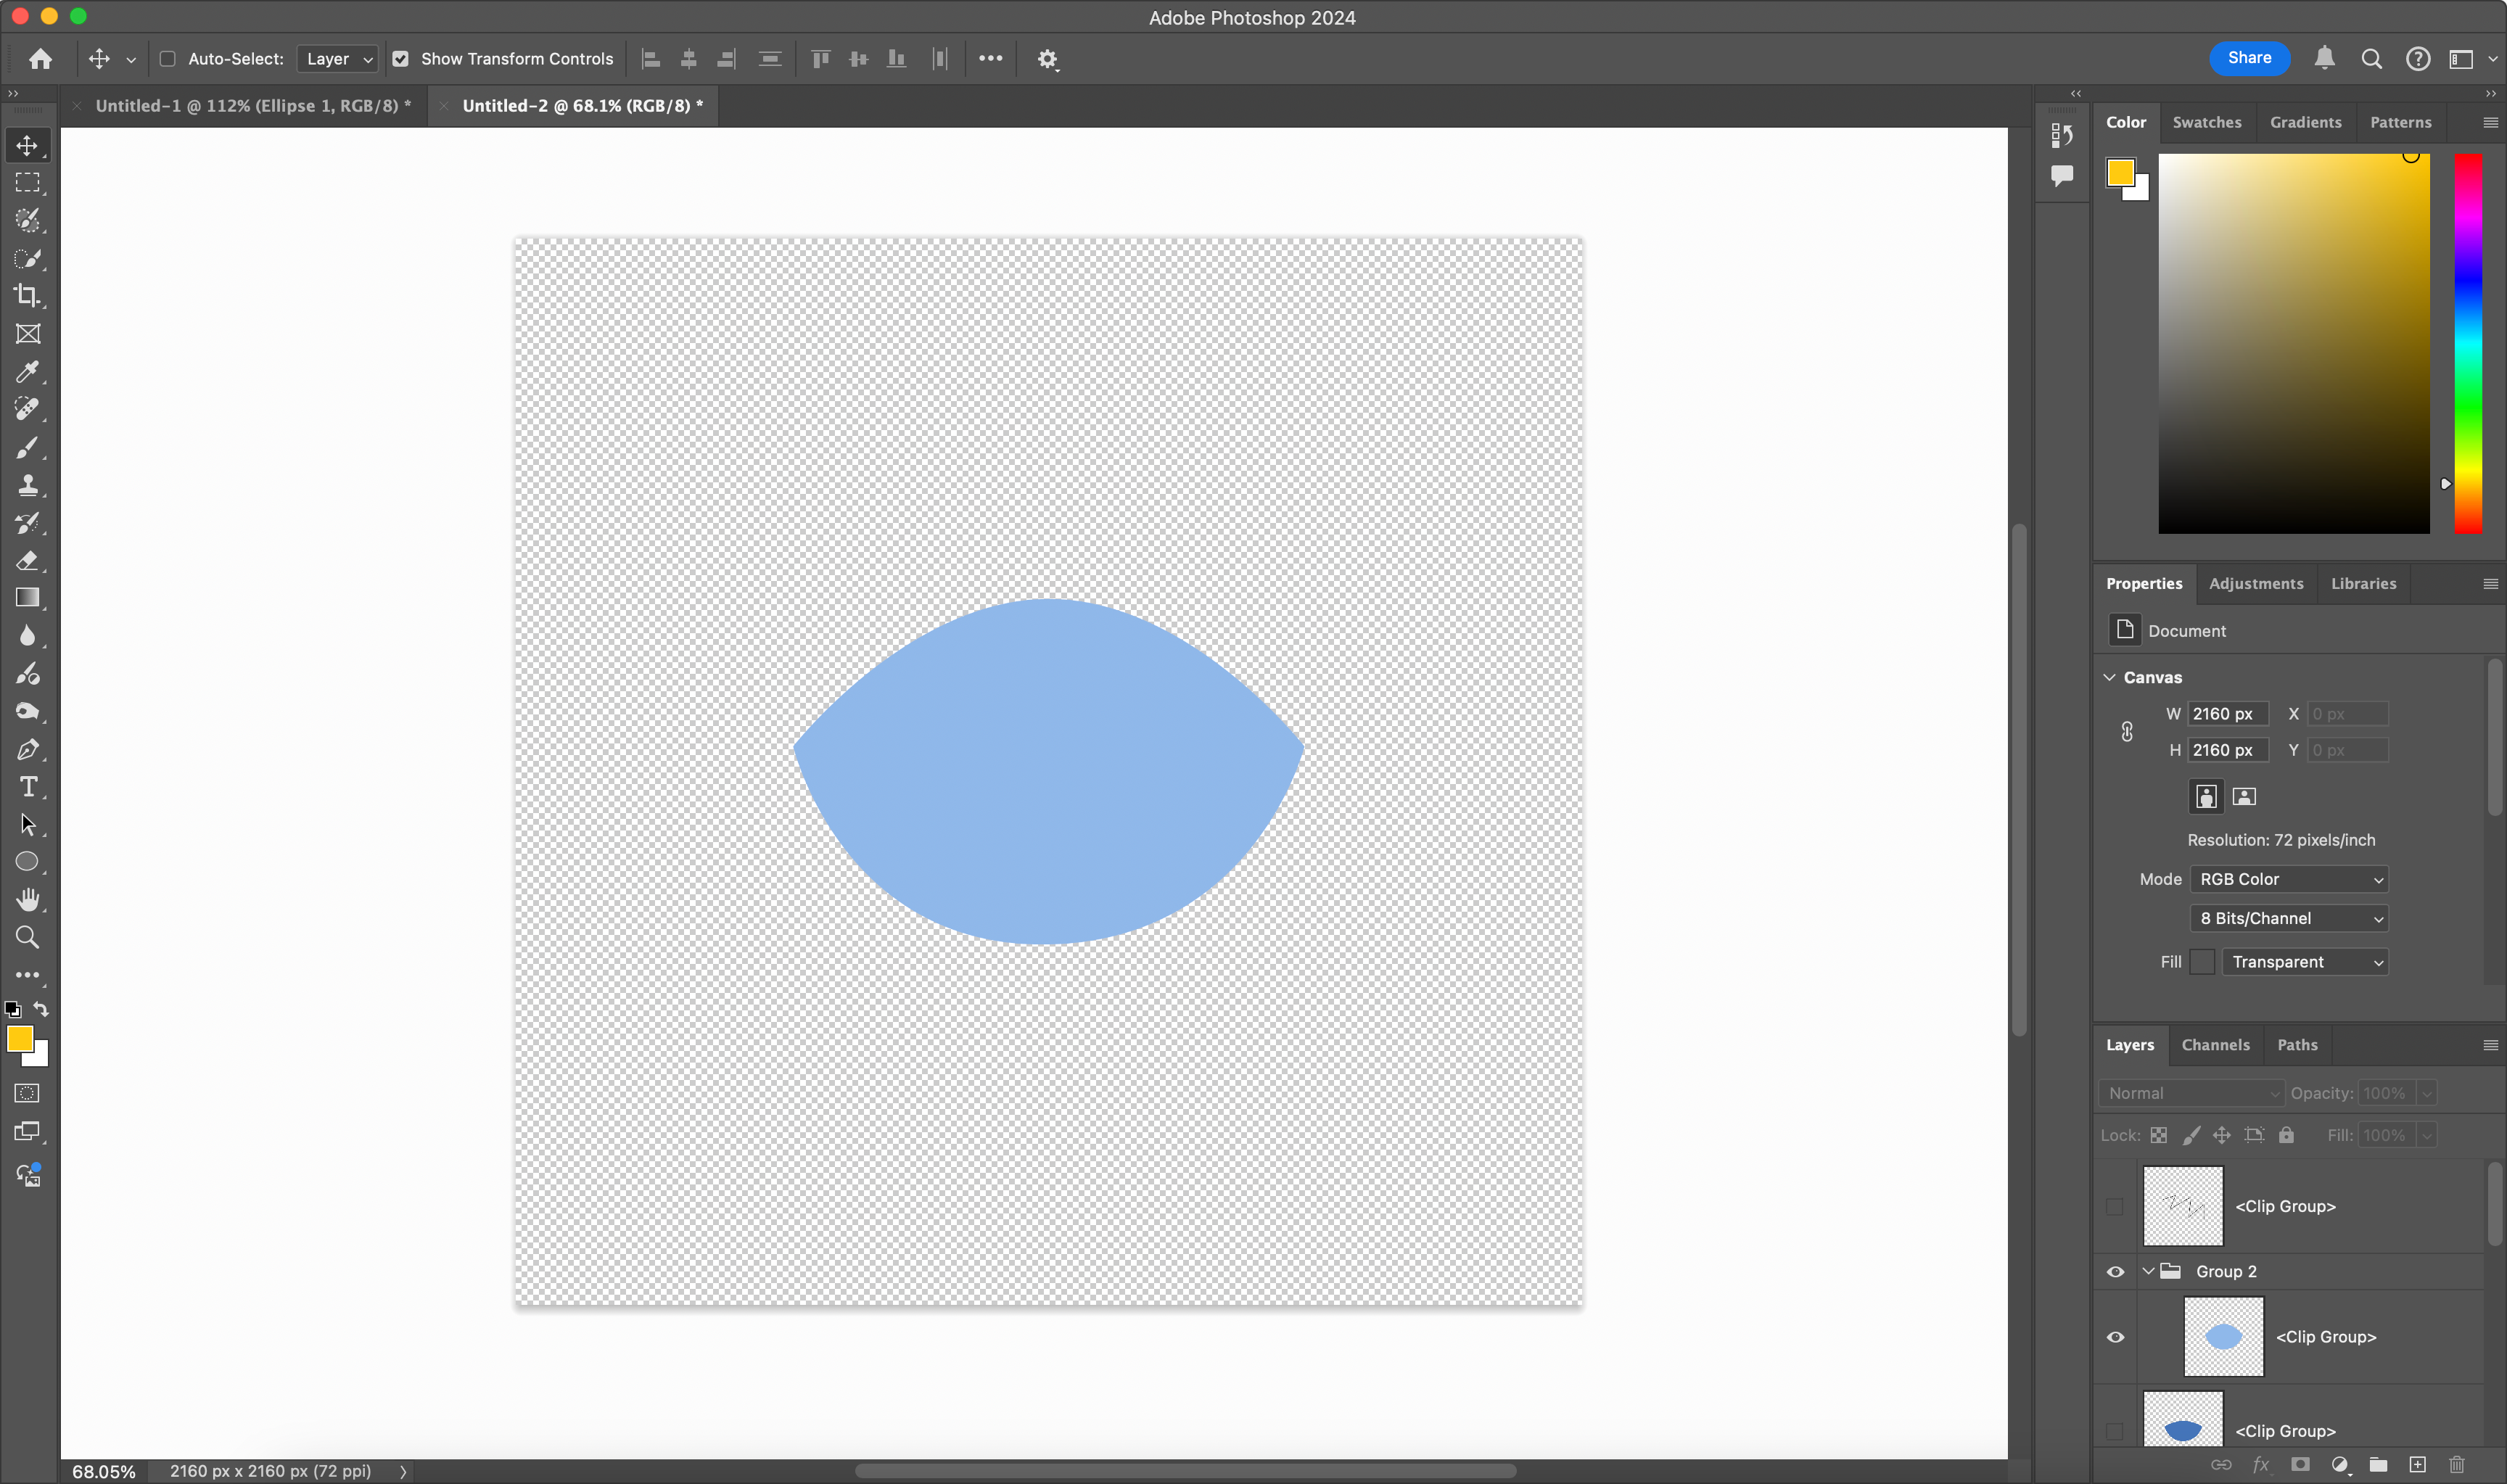Screen dimensions: 2507x1484
Task: Open the align left edges toolbar control
Action: (x=650, y=59)
